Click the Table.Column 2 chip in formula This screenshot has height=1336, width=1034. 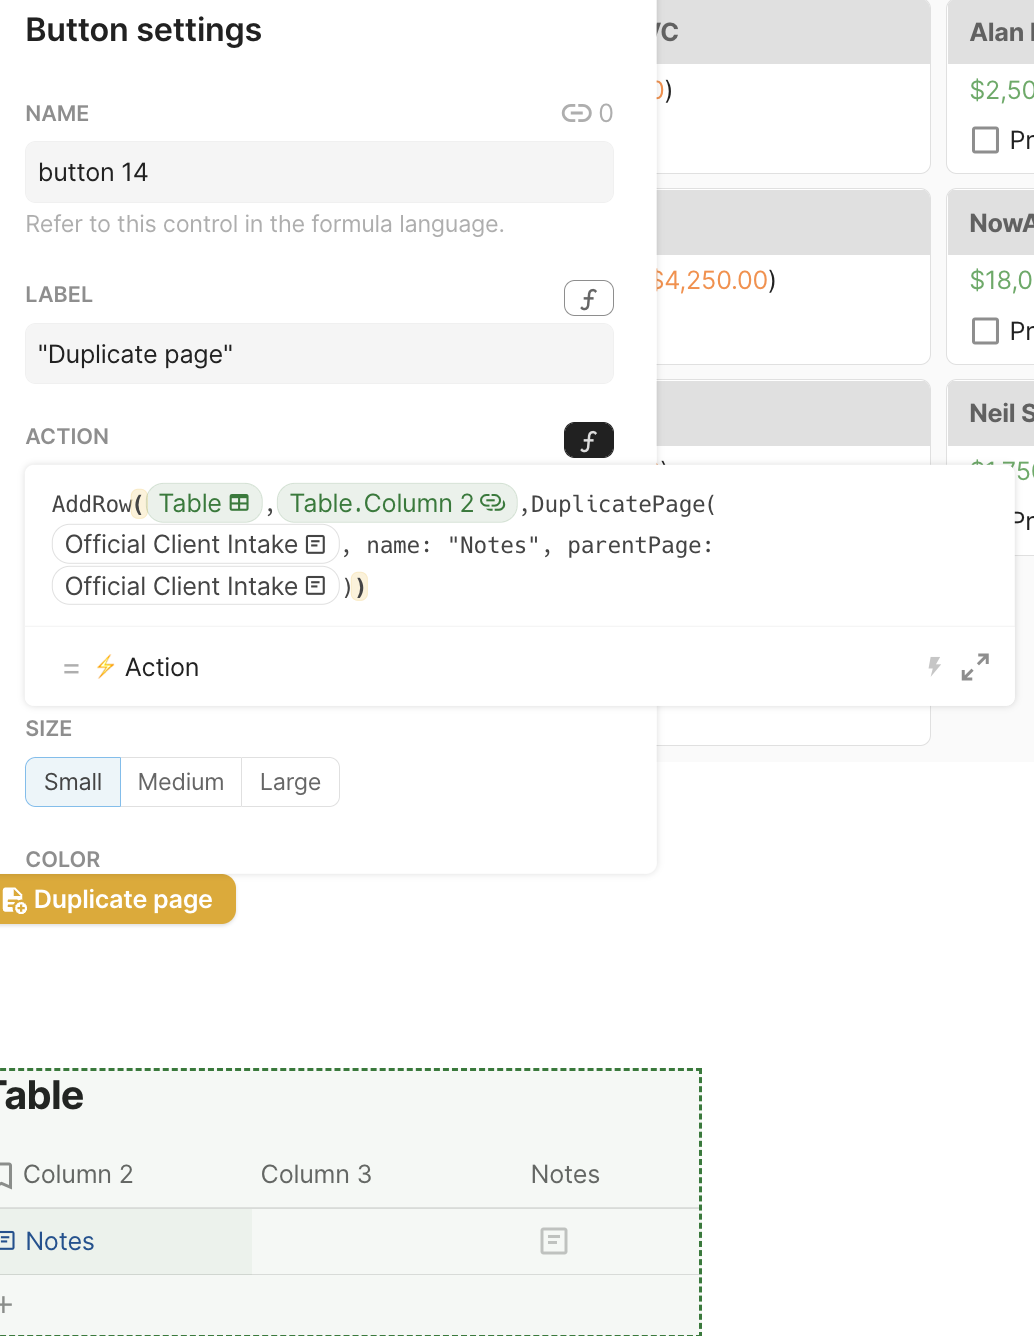(x=397, y=503)
